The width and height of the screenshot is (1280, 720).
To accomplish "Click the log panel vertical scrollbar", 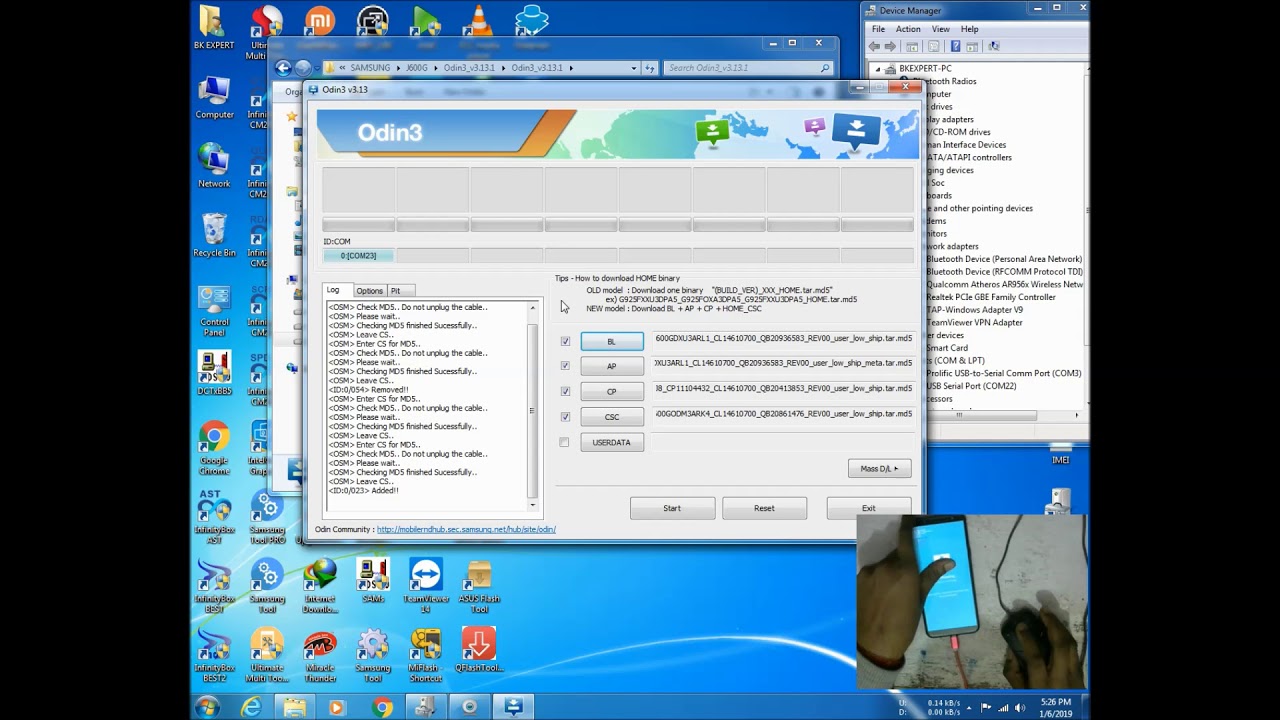I will click(532, 404).
